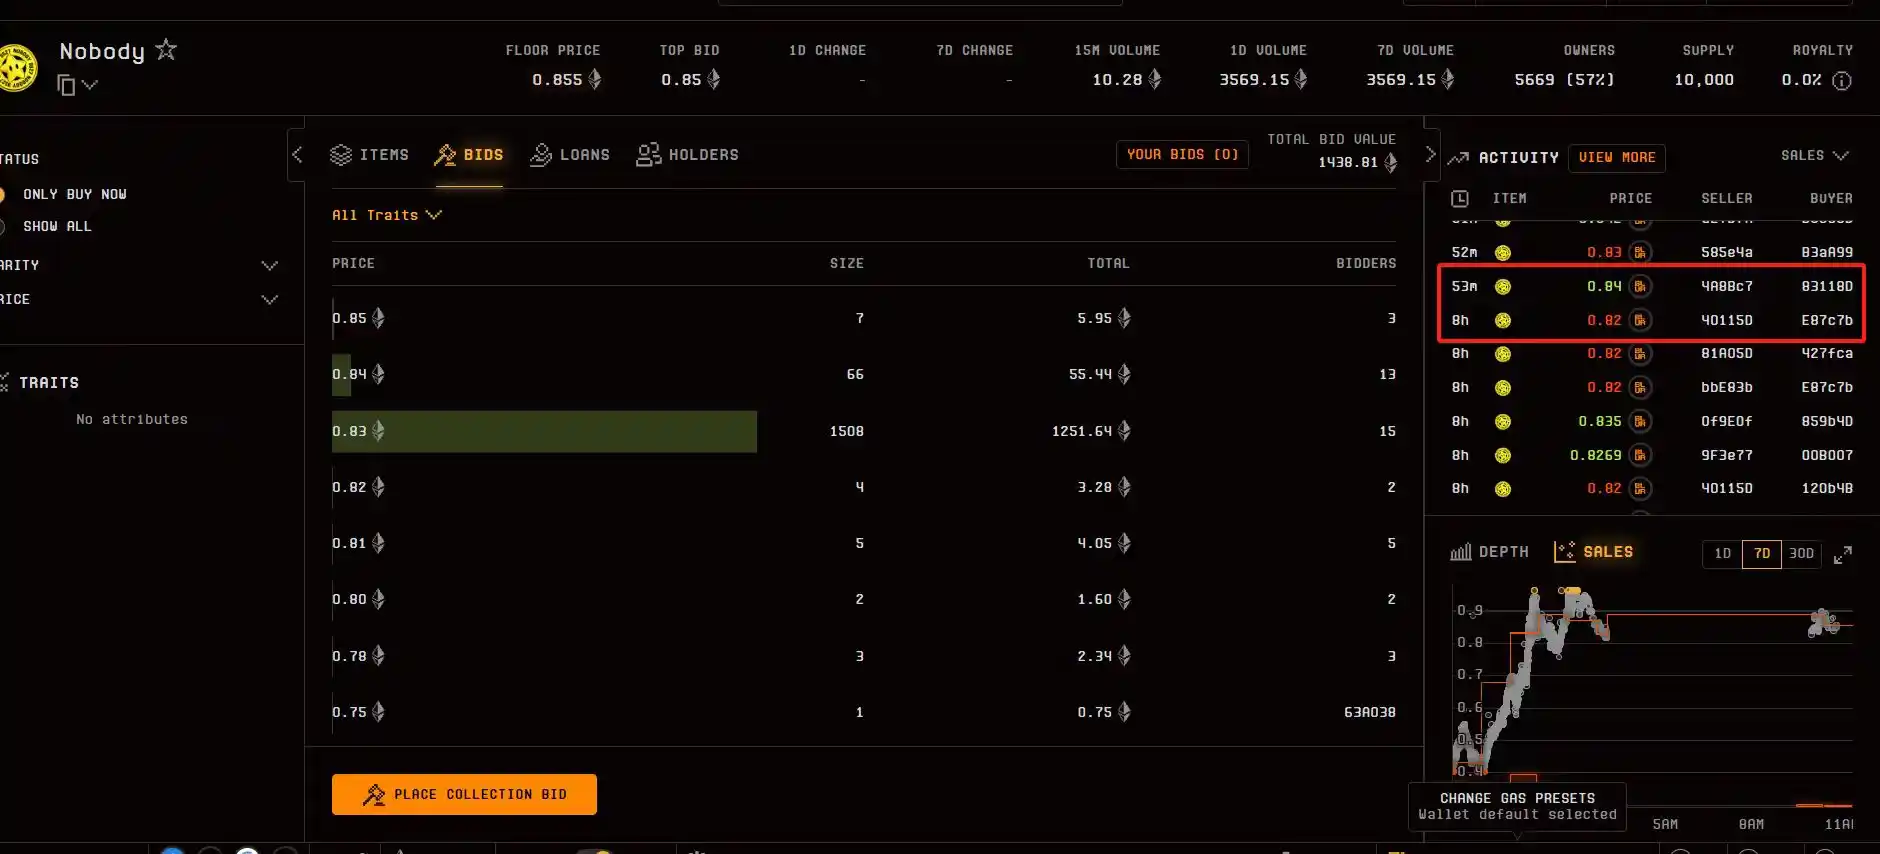Screen dimensions: 1880x854
Task: Click the royalty info icon
Action: (1841, 80)
